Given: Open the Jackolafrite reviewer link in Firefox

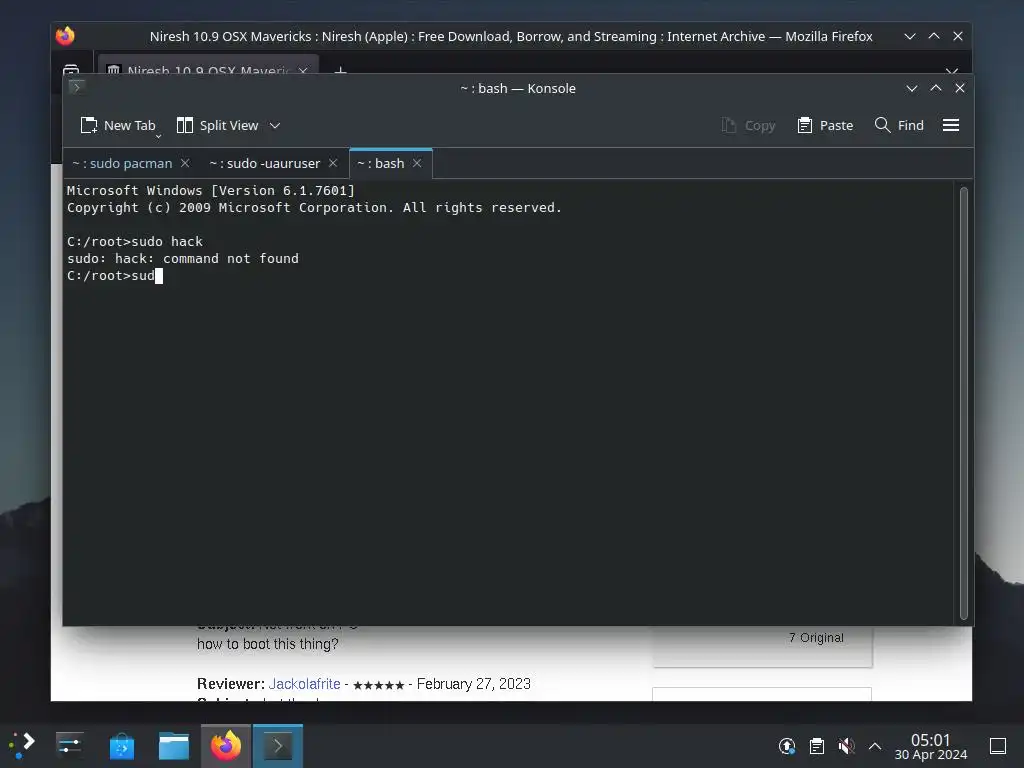Looking at the screenshot, I should [304, 684].
